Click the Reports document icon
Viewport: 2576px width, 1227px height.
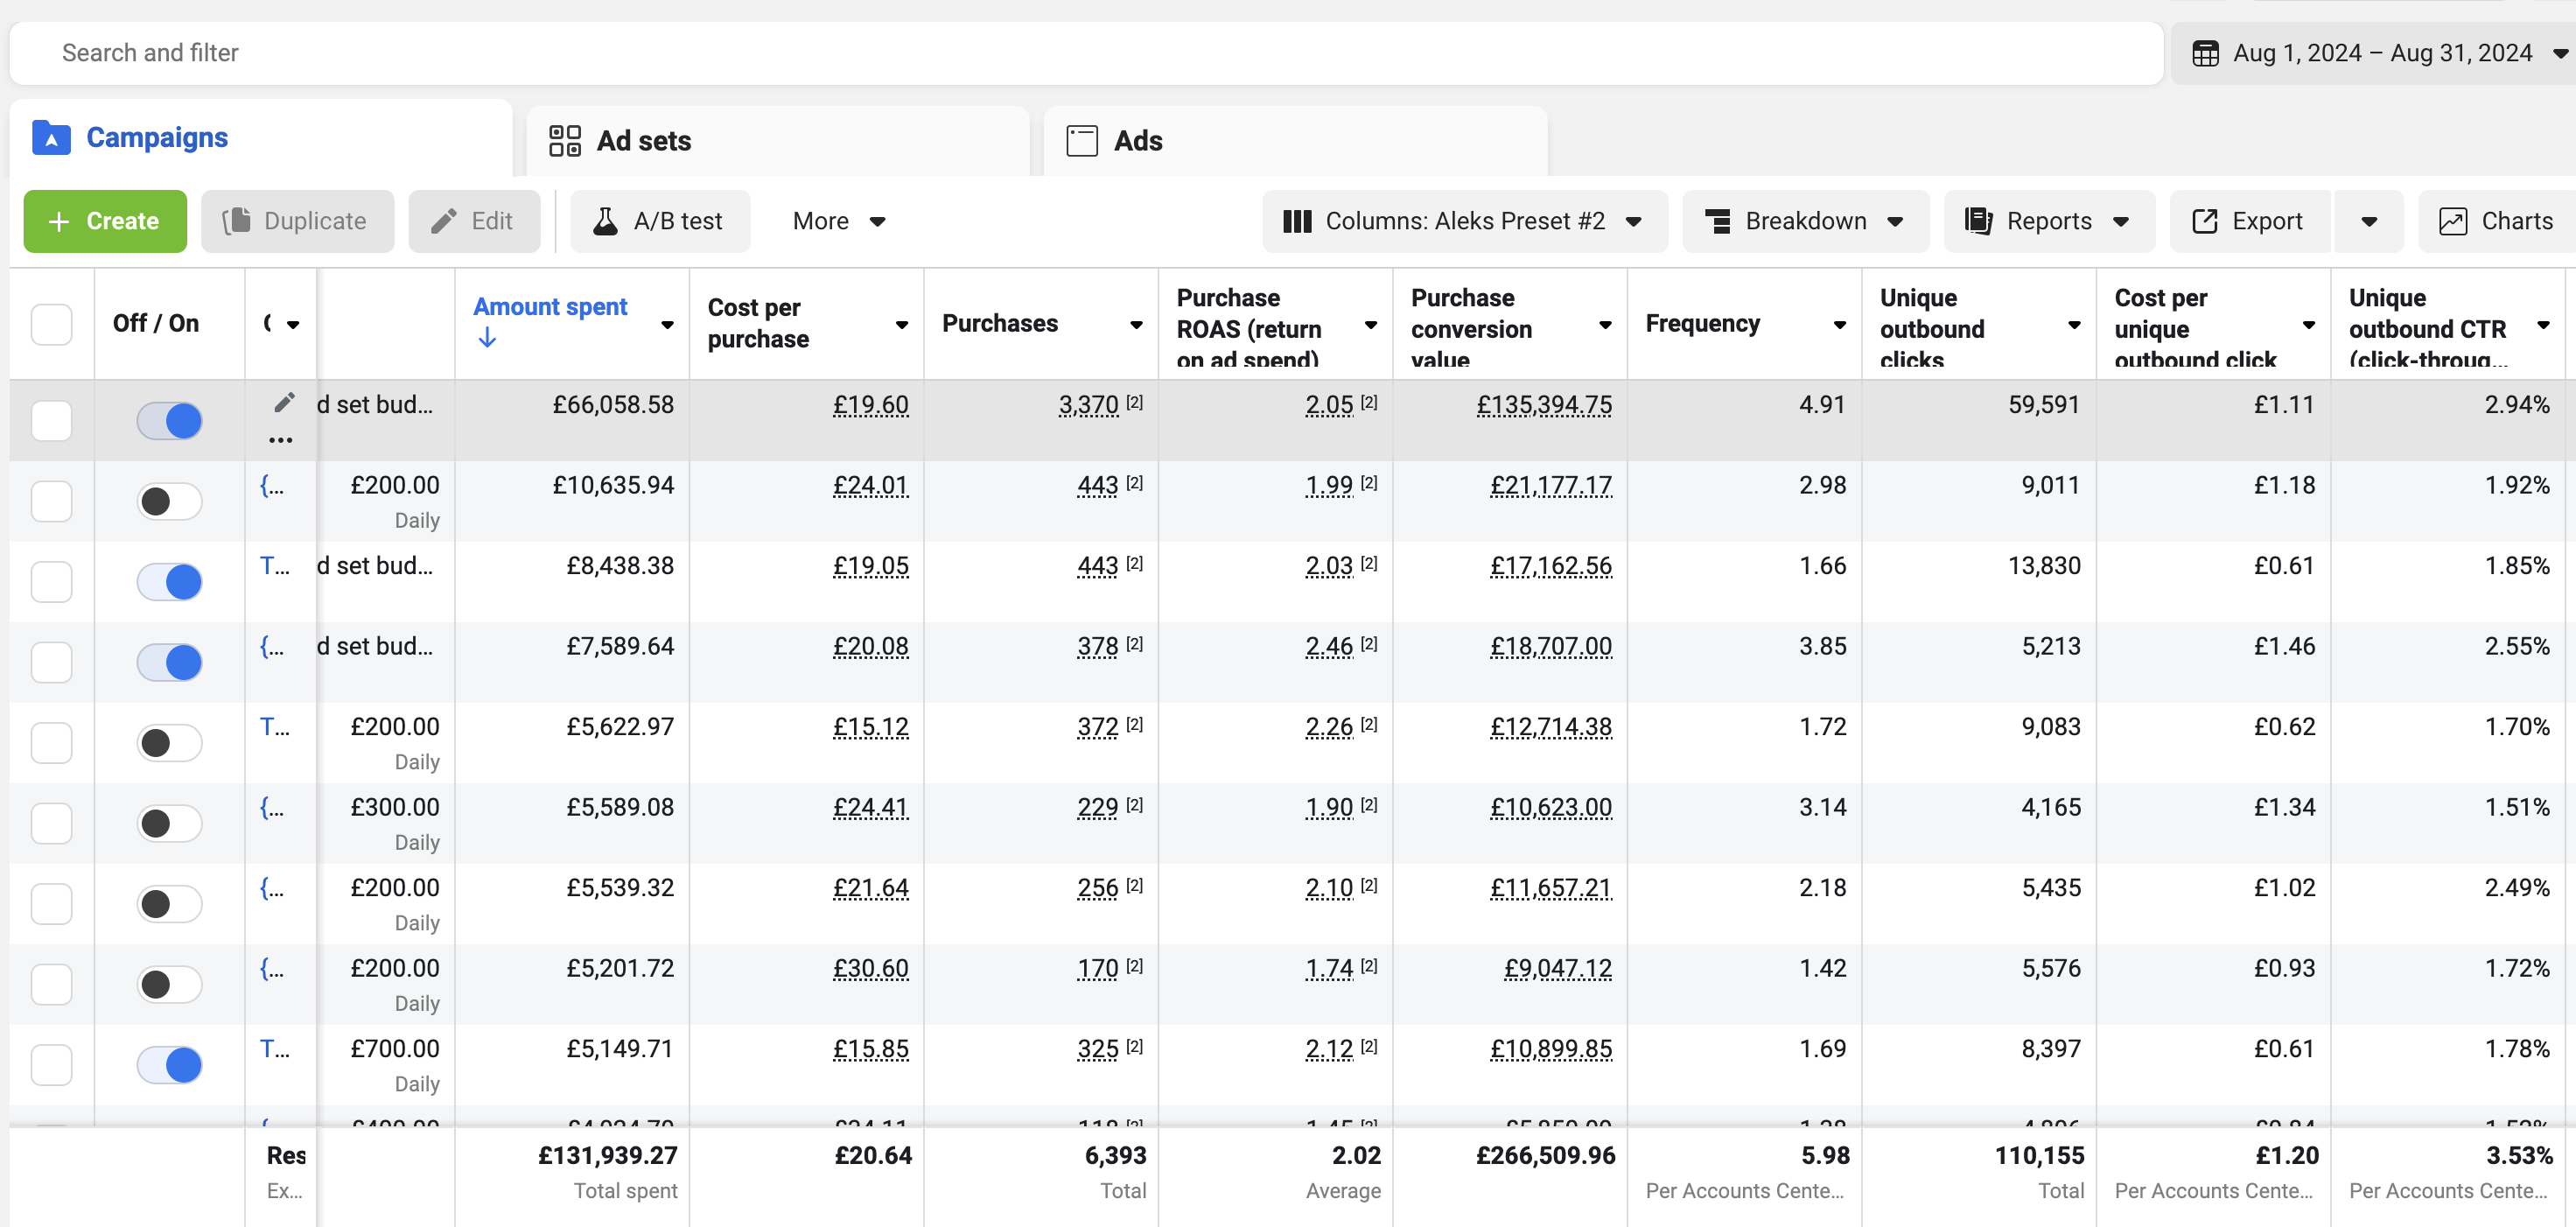point(1978,221)
